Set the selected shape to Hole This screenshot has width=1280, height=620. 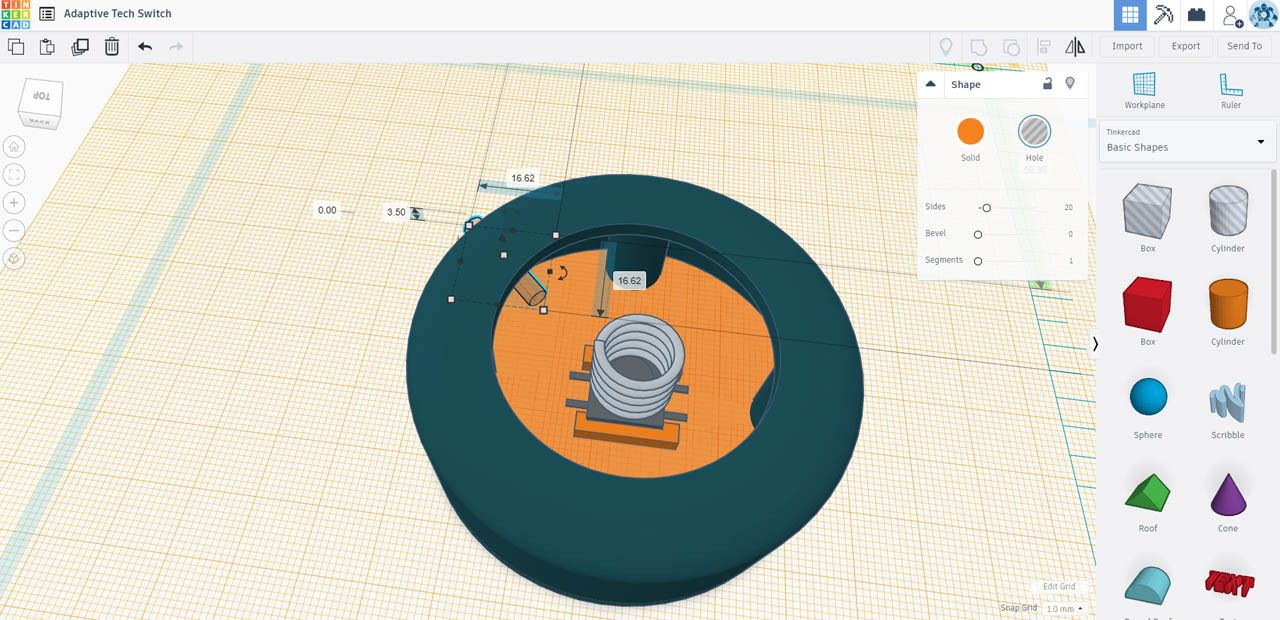click(1034, 132)
